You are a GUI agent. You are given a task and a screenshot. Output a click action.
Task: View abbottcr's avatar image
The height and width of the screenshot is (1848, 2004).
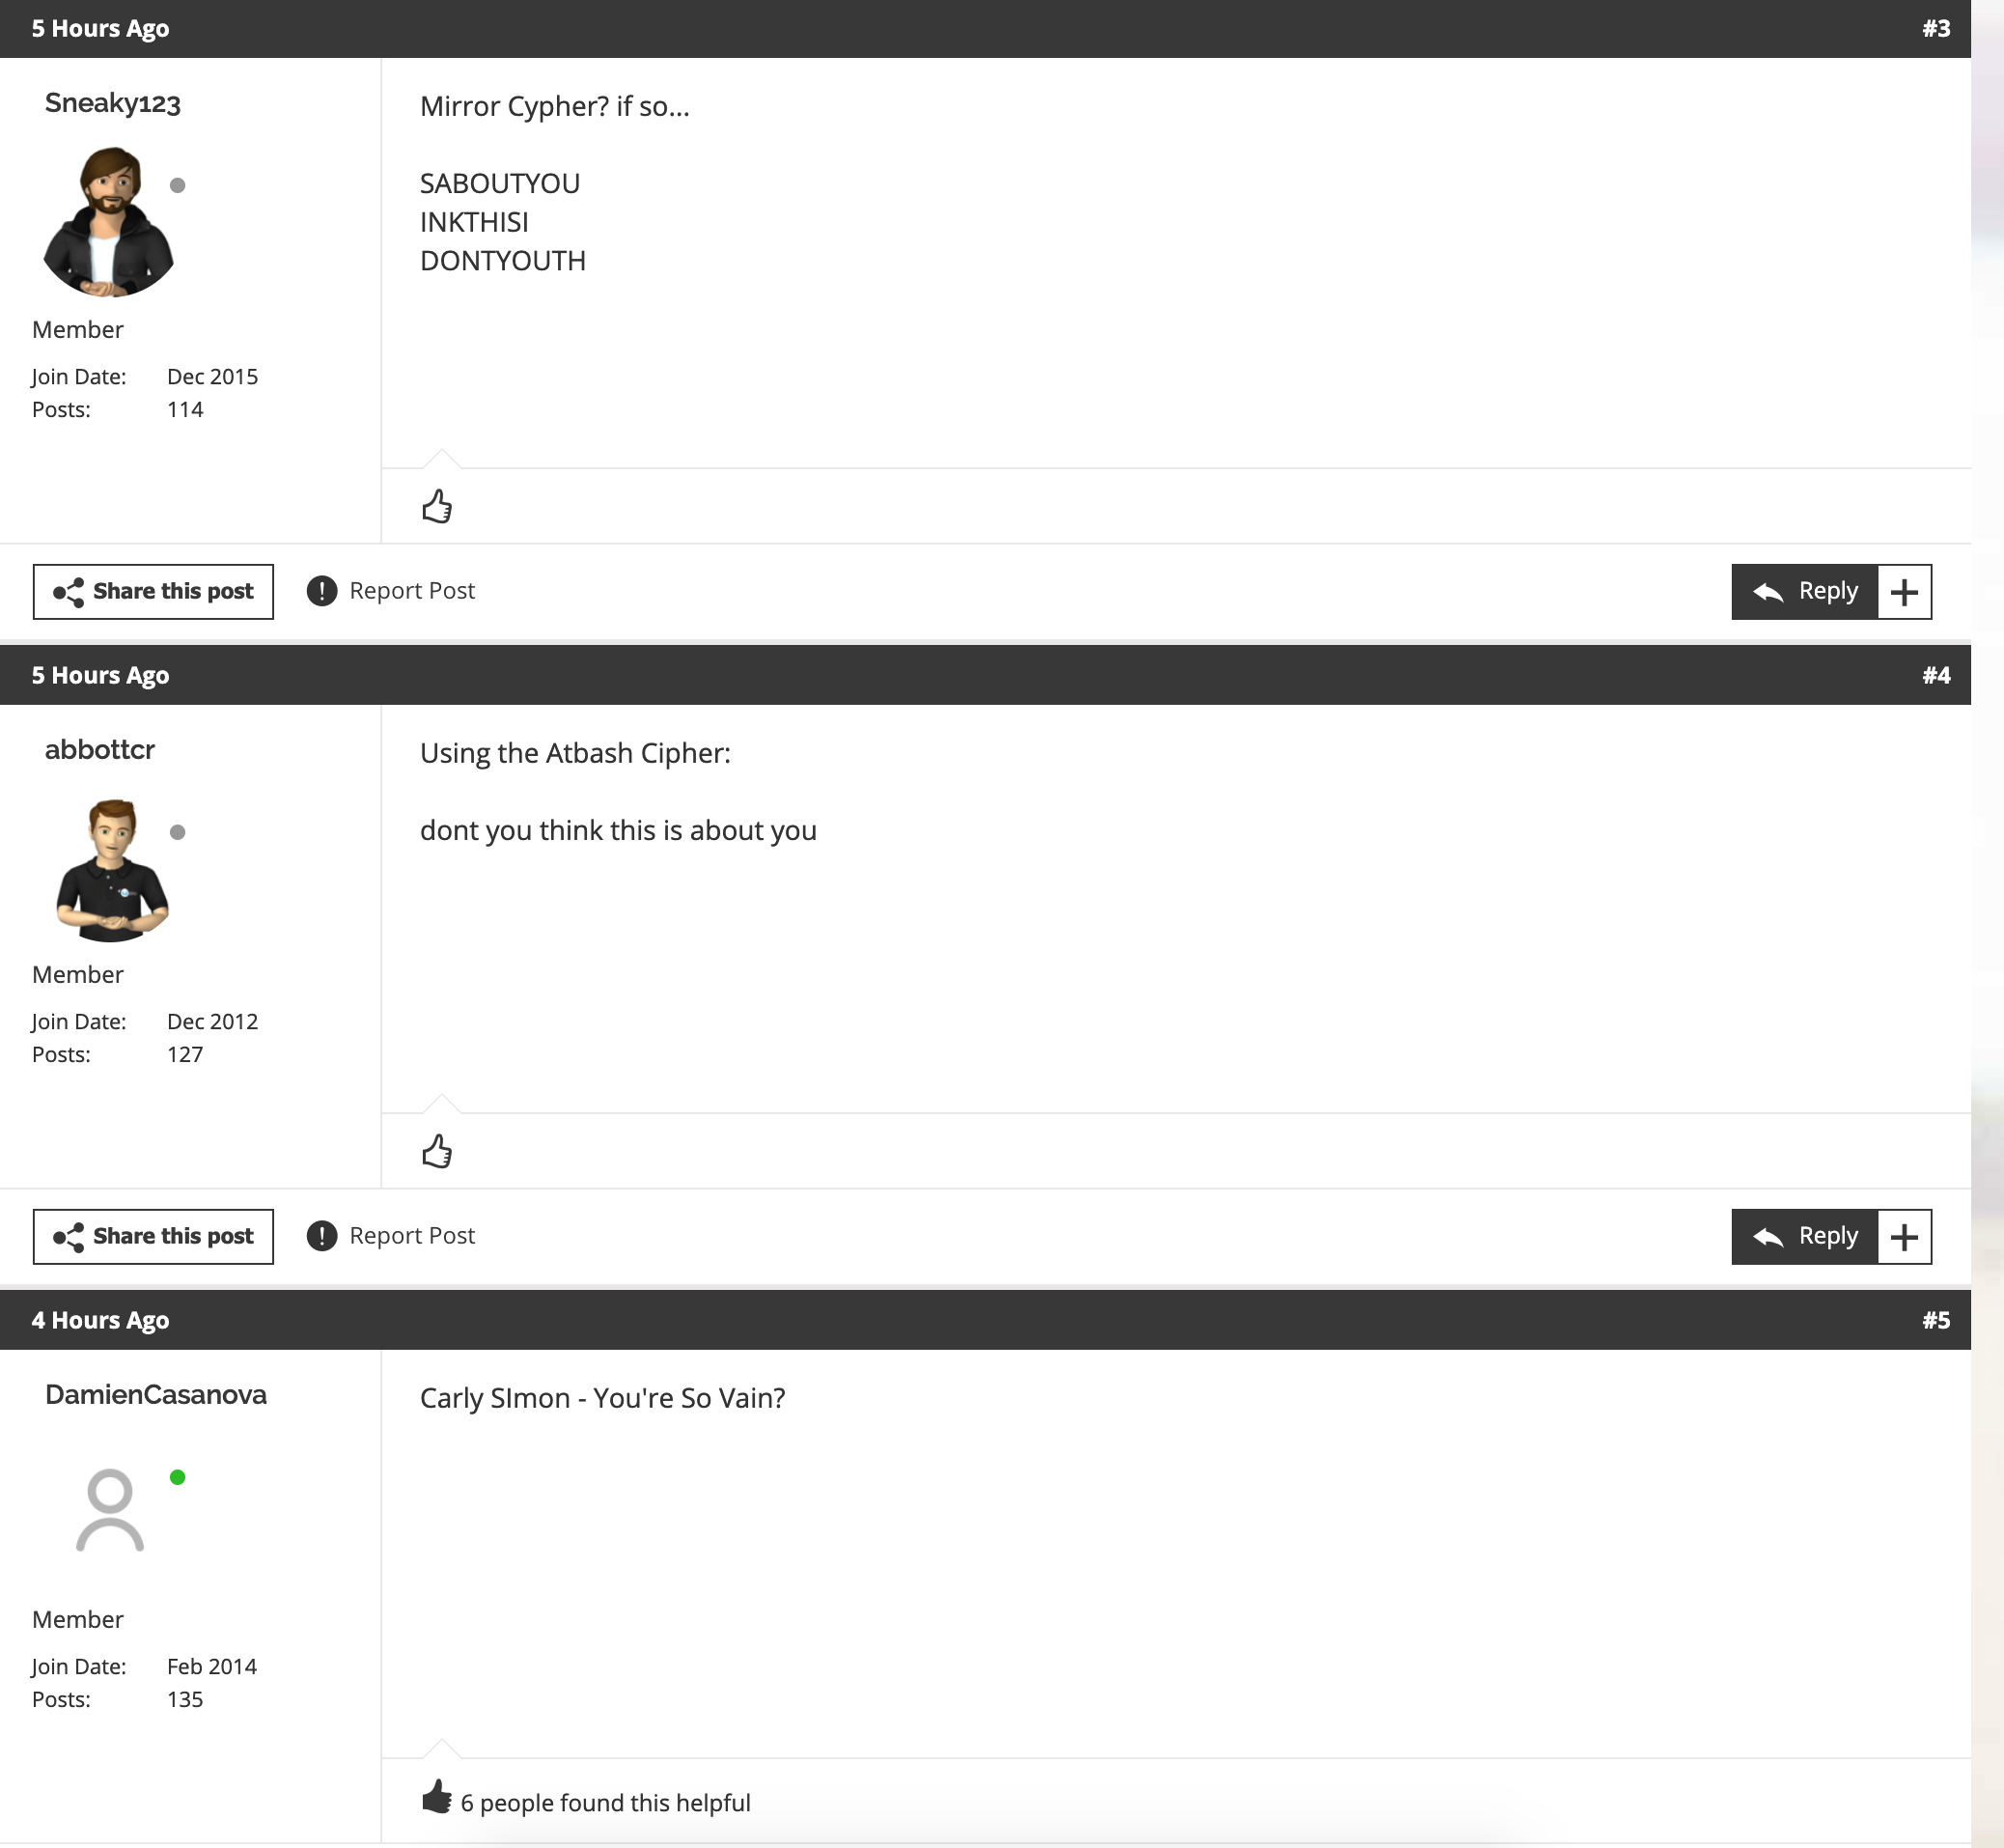pyautogui.click(x=112, y=870)
